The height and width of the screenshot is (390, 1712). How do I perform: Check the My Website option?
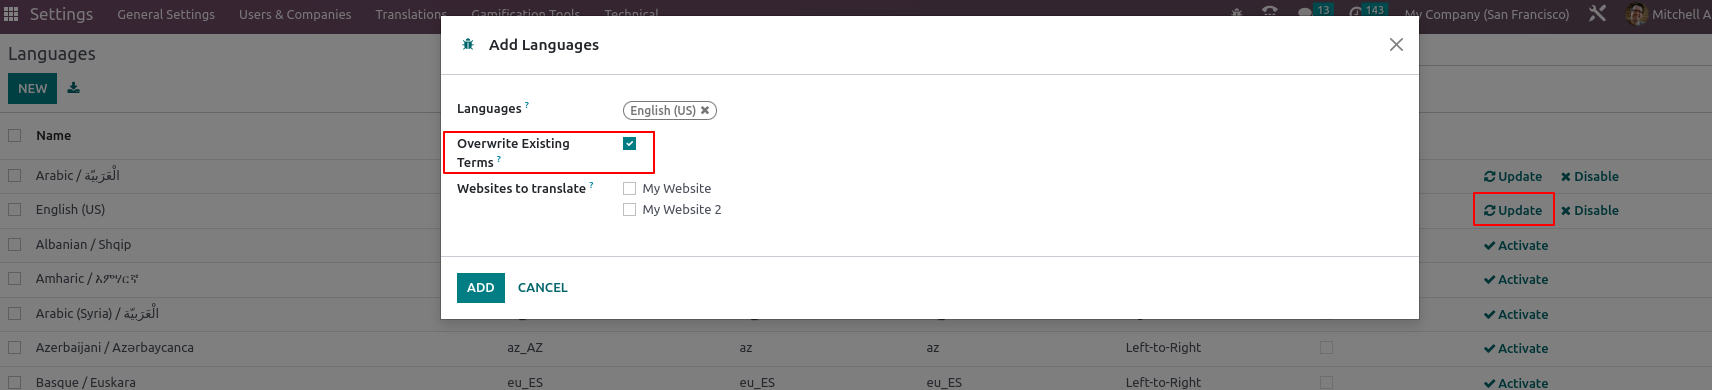[x=629, y=189]
